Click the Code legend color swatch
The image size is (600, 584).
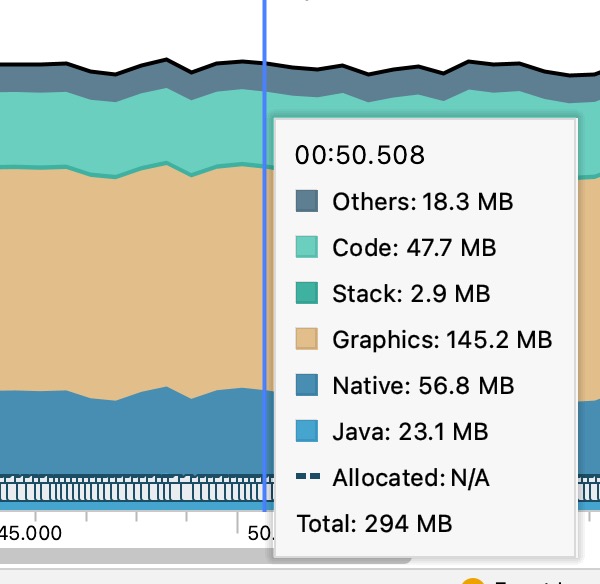(x=307, y=247)
